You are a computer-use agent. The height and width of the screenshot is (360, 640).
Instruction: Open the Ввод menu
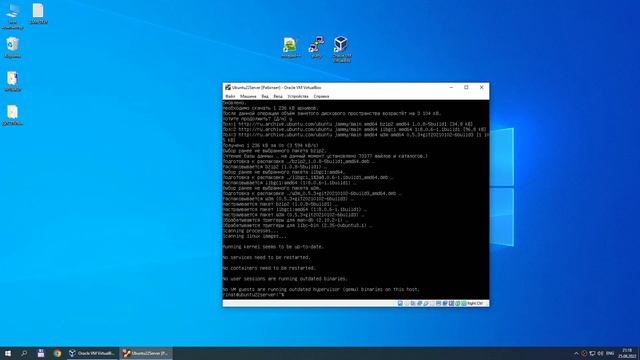[278, 96]
